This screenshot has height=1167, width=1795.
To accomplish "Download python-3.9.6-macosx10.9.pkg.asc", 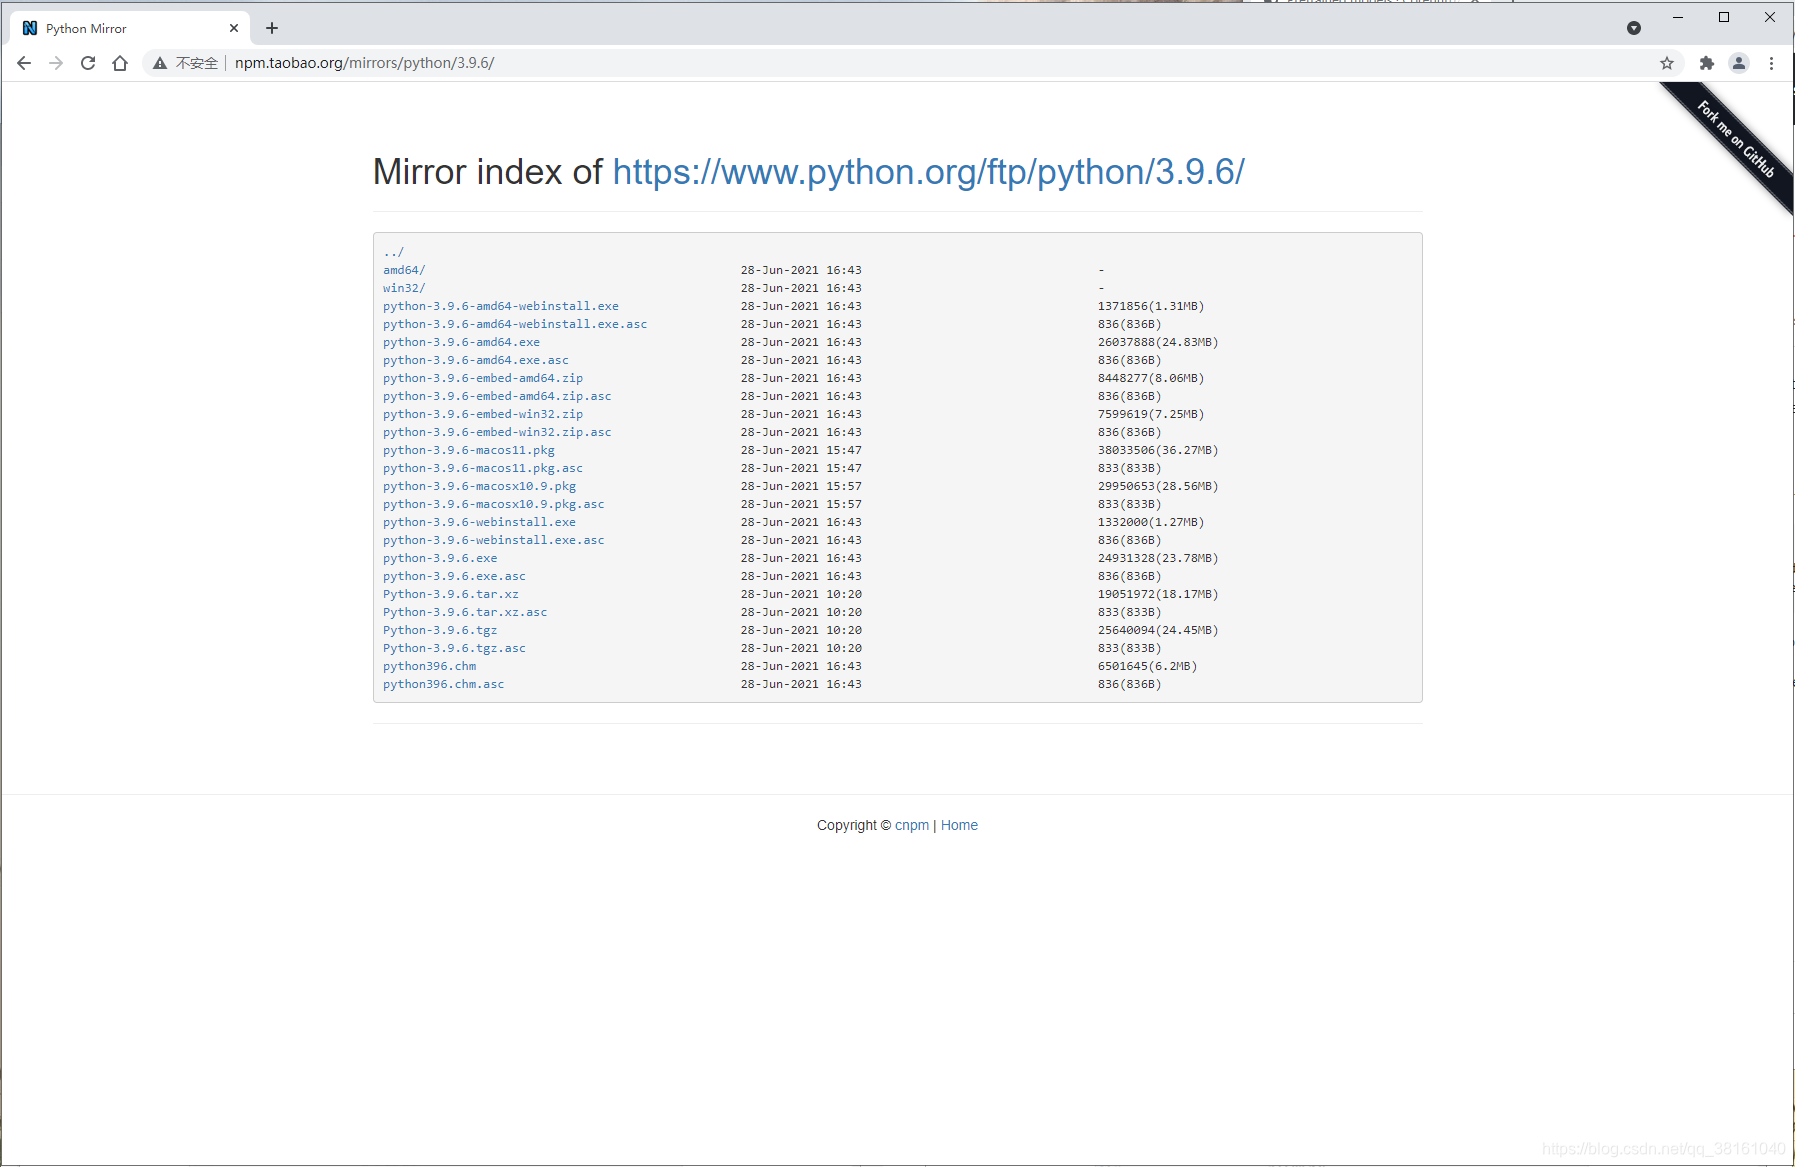I will point(494,504).
